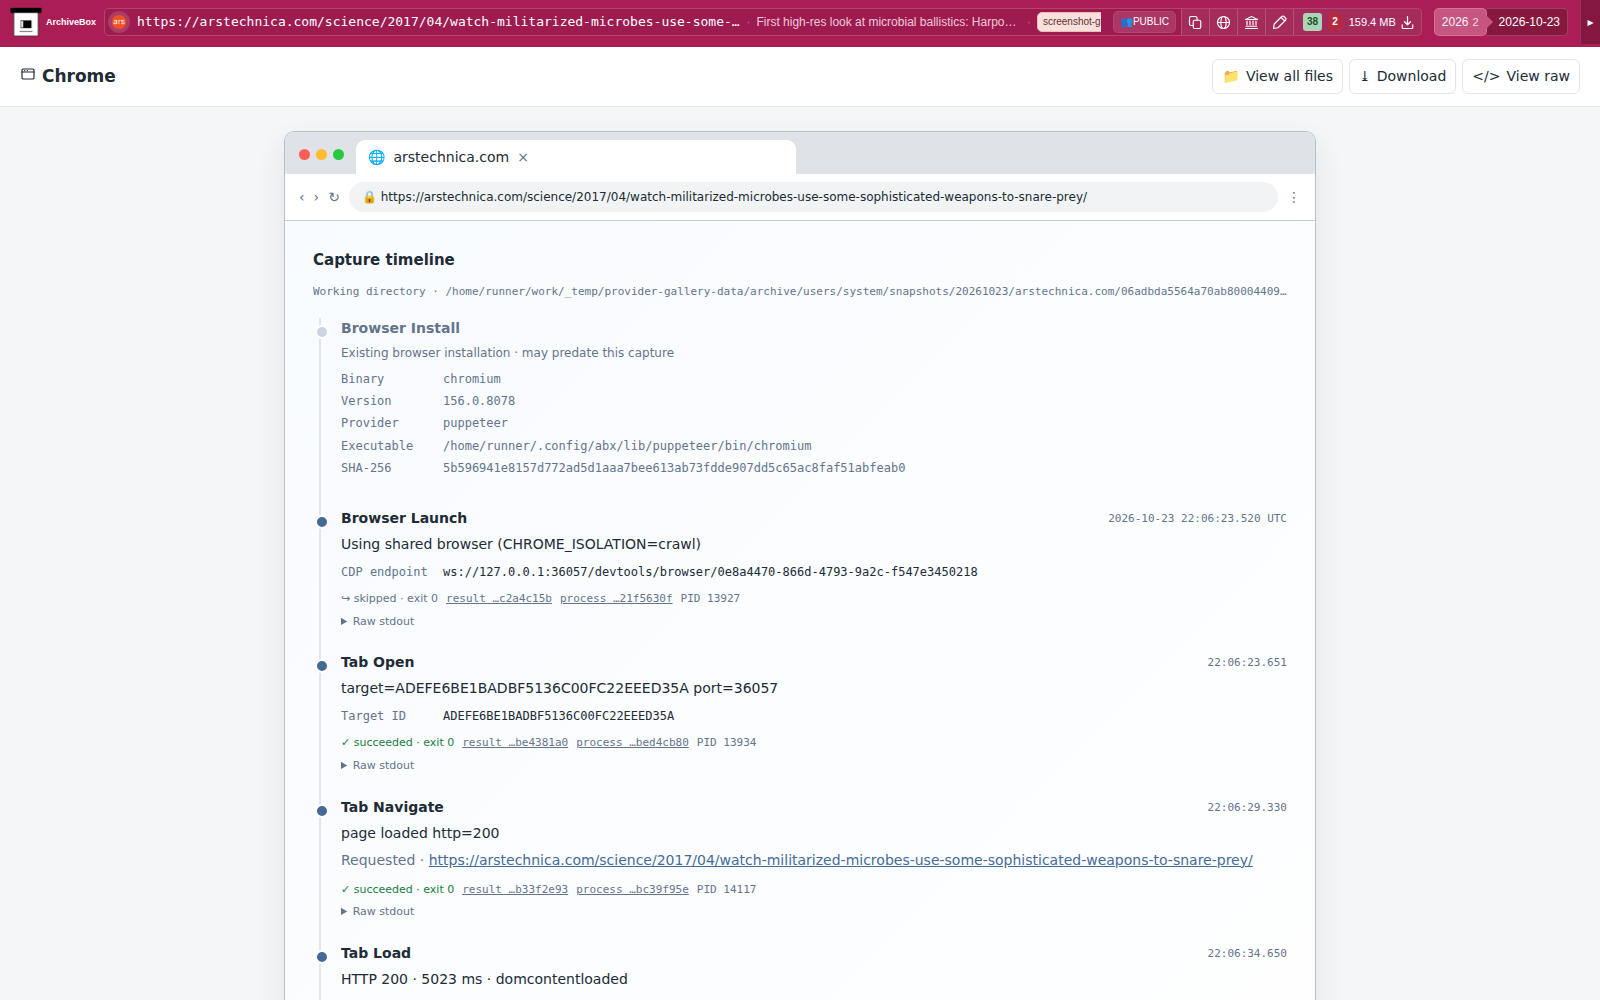
Task: Click the Tab Navigate timeline dot
Action: coord(322,811)
